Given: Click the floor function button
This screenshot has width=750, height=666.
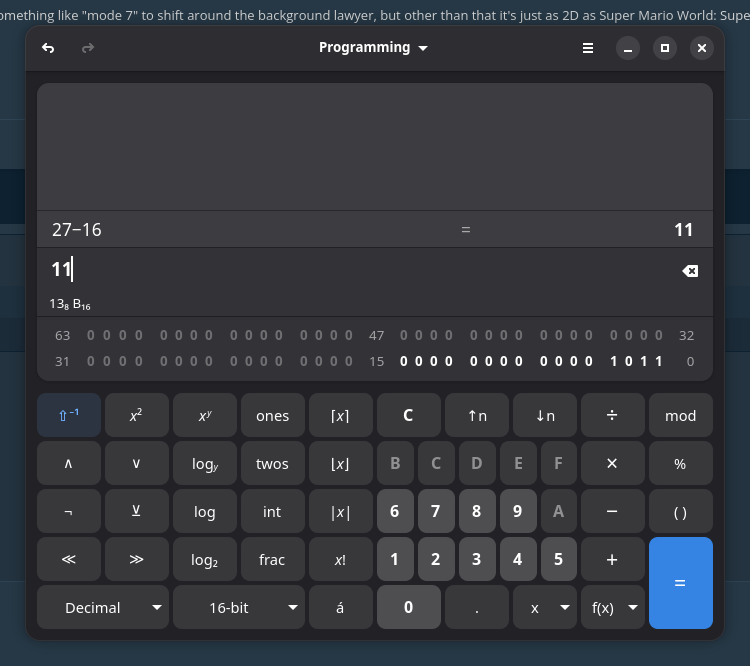Looking at the screenshot, I should click(341, 463).
